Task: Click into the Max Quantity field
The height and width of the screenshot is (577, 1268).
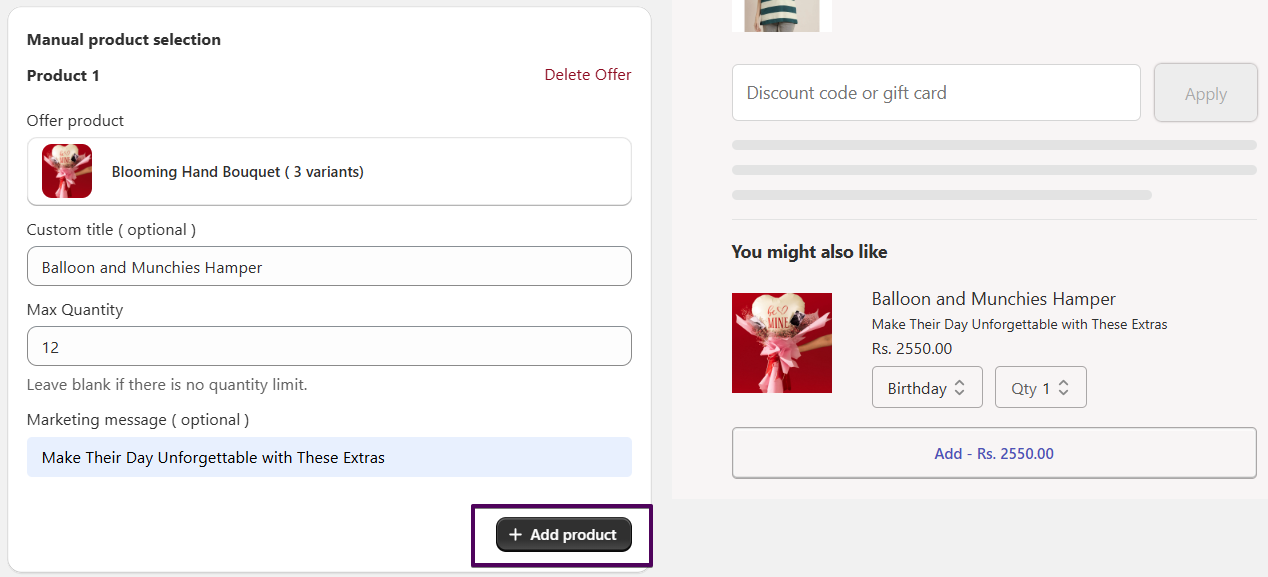Action: tap(329, 347)
